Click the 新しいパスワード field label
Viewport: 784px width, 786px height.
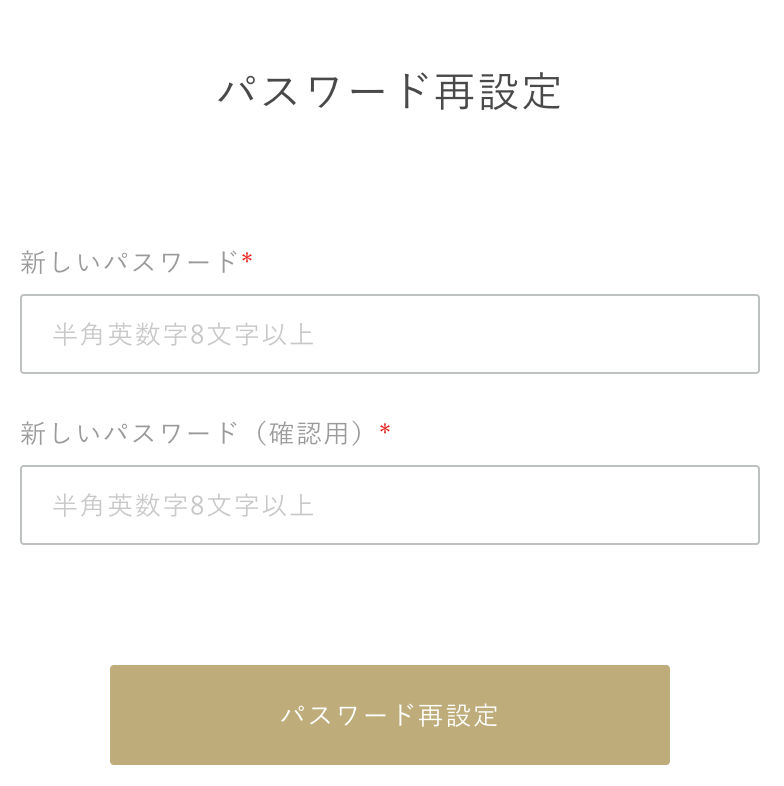click(130, 262)
